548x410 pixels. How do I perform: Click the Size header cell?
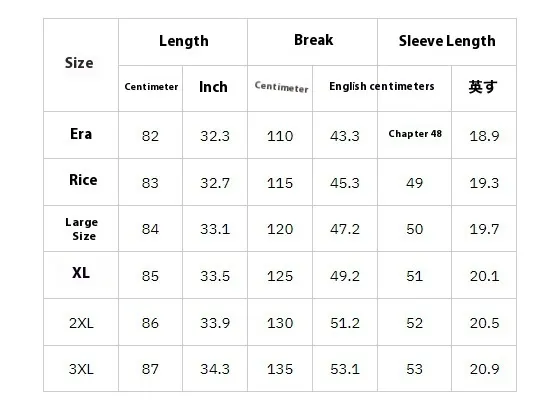tap(79, 63)
